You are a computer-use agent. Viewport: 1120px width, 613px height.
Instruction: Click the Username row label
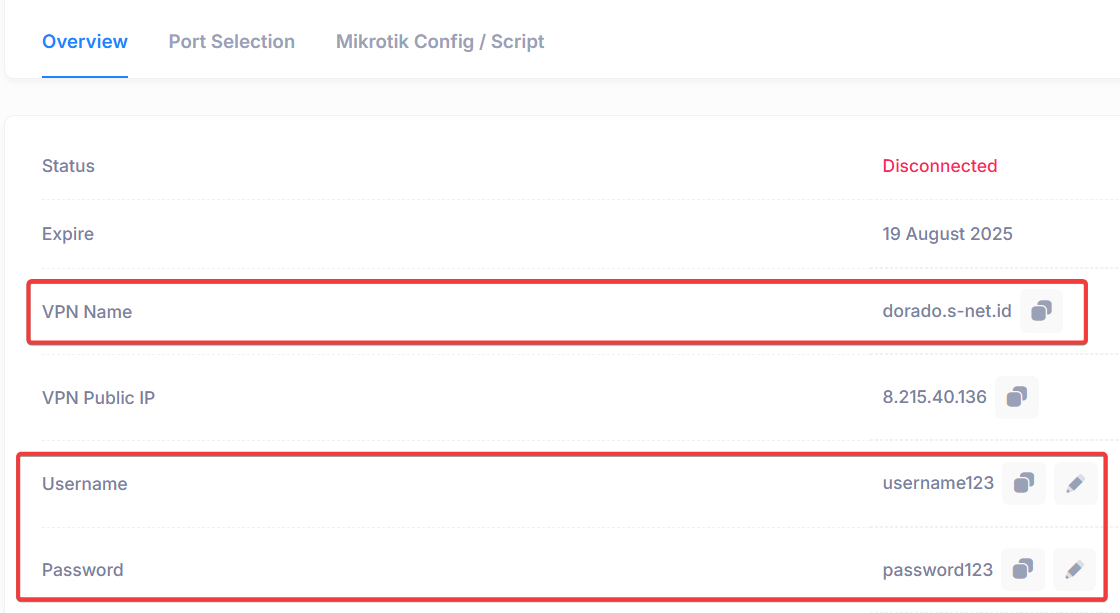84,484
